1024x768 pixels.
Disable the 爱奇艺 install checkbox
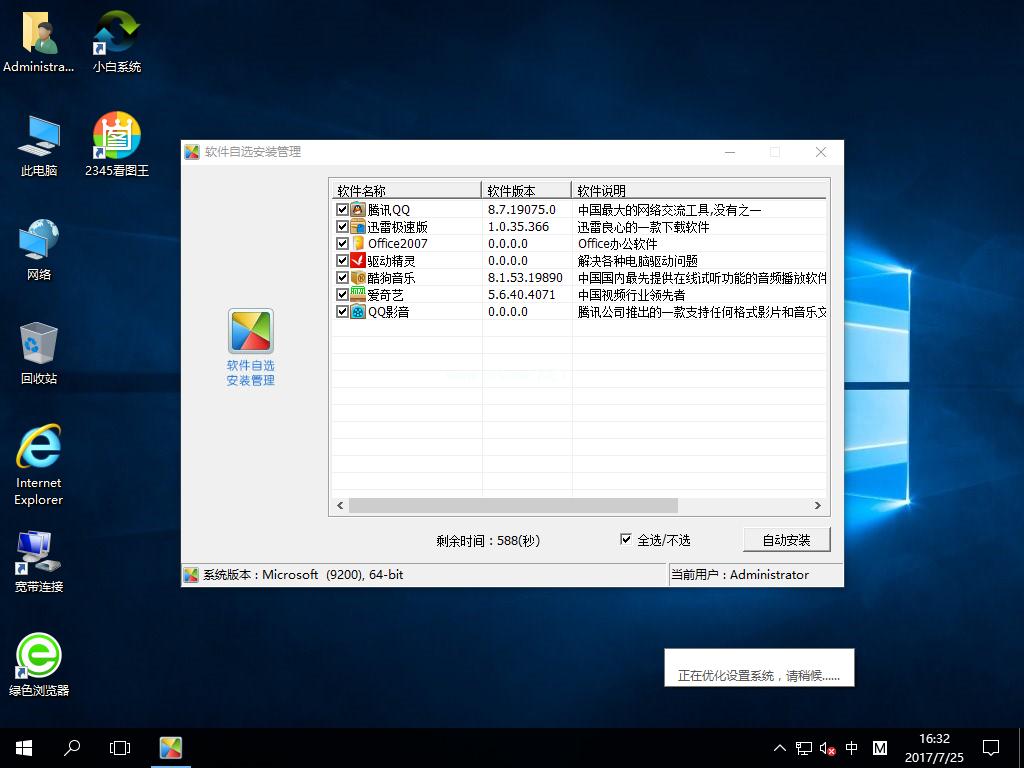(342, 294)
